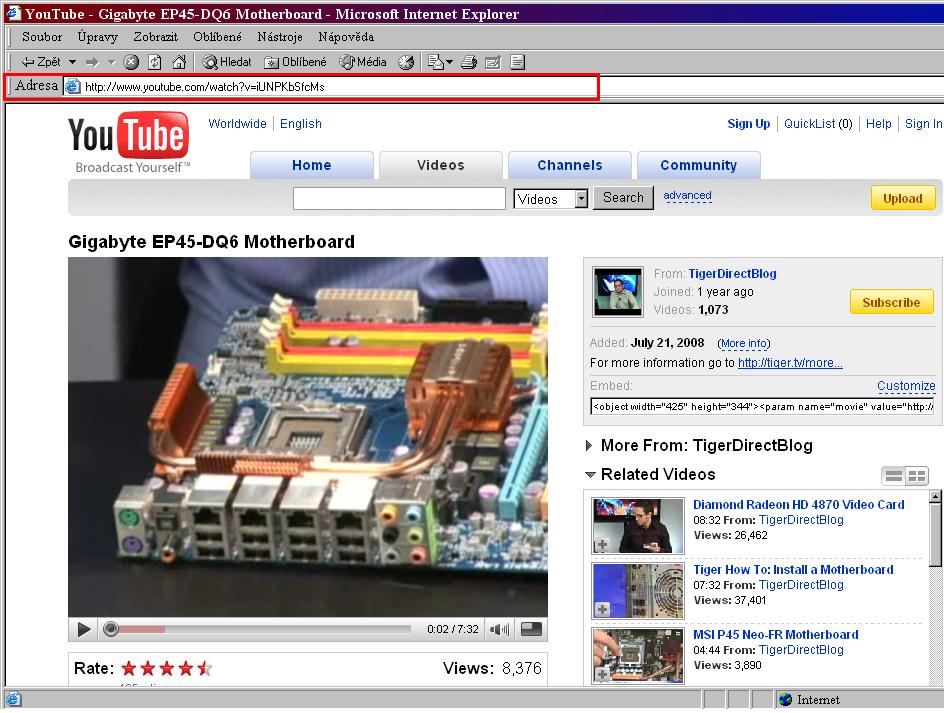Viewport: 944px width, 713px height.
Task: Add Diamond Radeon video to QuickList
Action: pyautogui.click(x=602, y=545)
